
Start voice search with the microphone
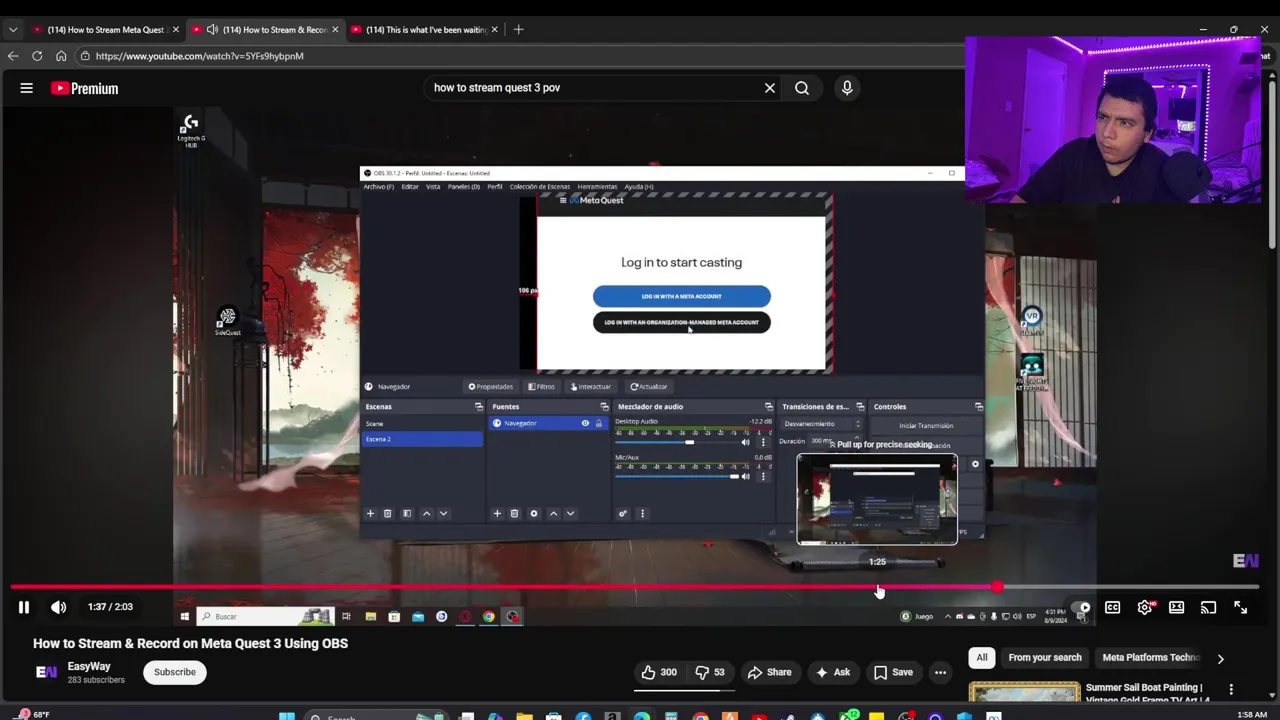[847, 88]
